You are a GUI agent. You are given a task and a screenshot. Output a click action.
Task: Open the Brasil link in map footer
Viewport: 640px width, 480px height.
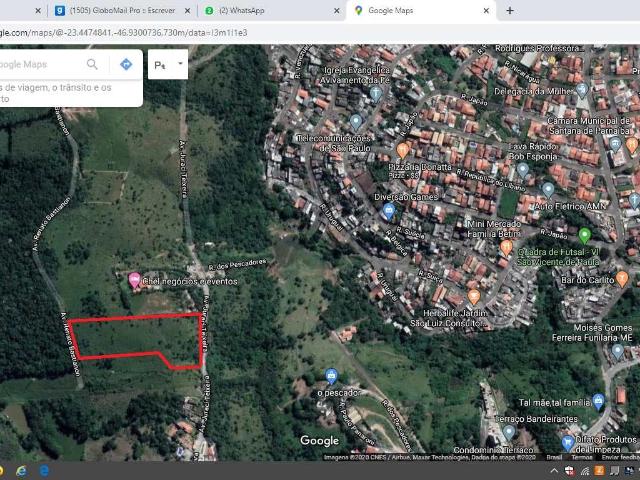tap(554, 457)
